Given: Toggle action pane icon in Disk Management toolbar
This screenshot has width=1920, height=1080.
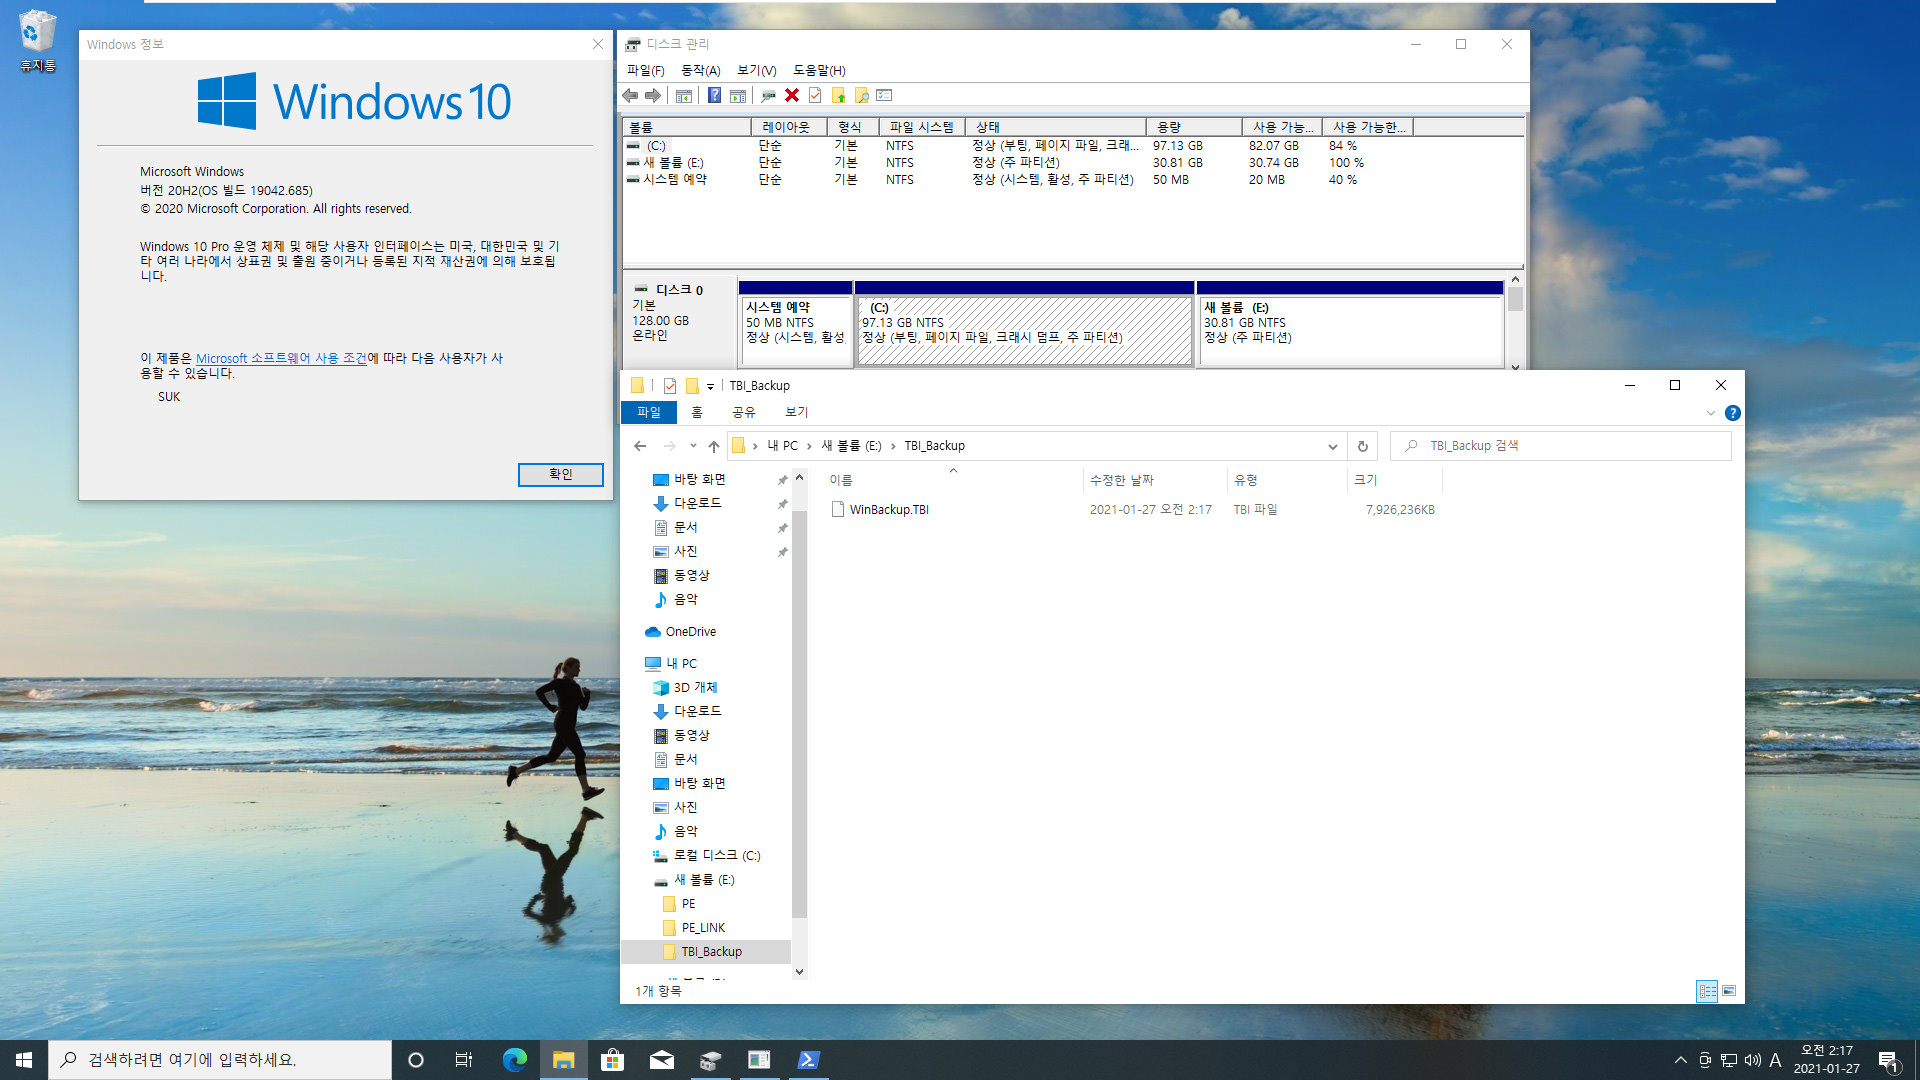Looking at the screenshot, I should [x=738, y=95].
